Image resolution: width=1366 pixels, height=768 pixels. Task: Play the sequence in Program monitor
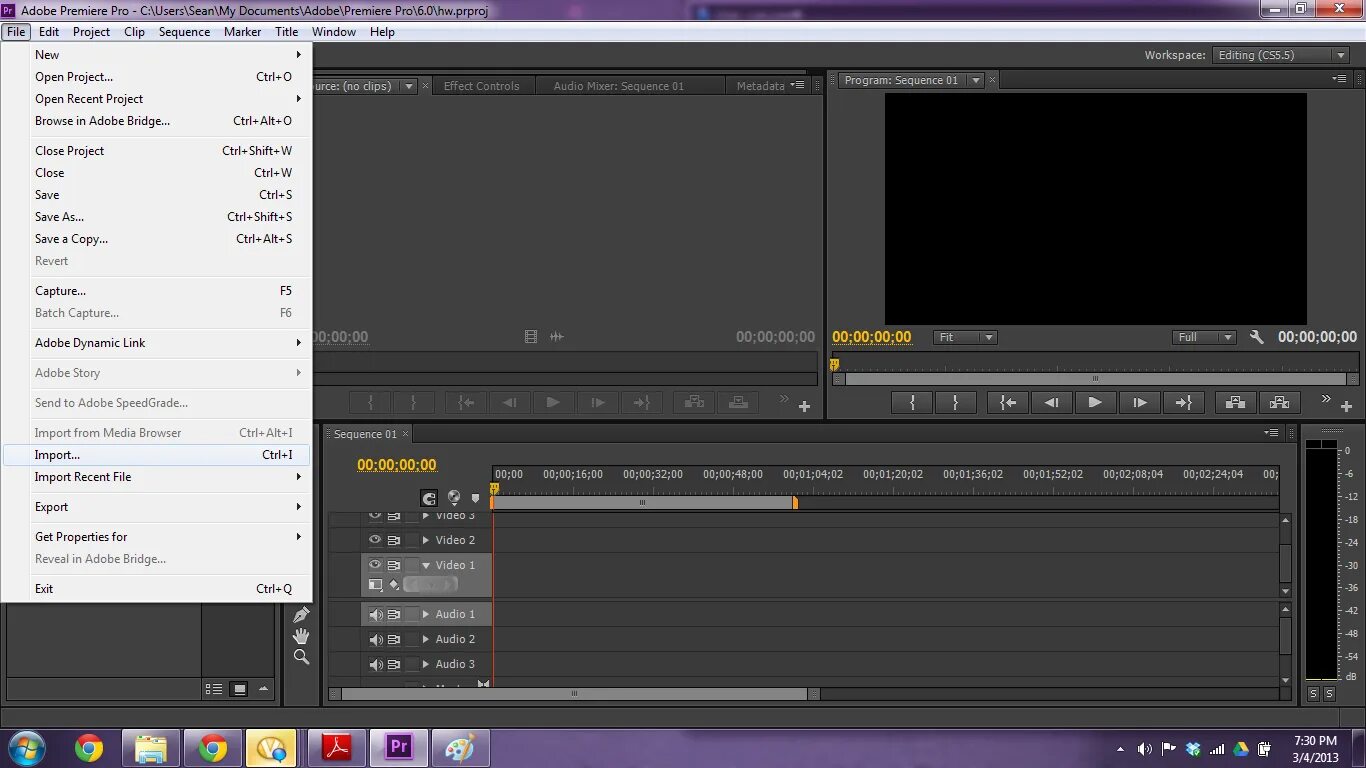[x=1095, y=402]
